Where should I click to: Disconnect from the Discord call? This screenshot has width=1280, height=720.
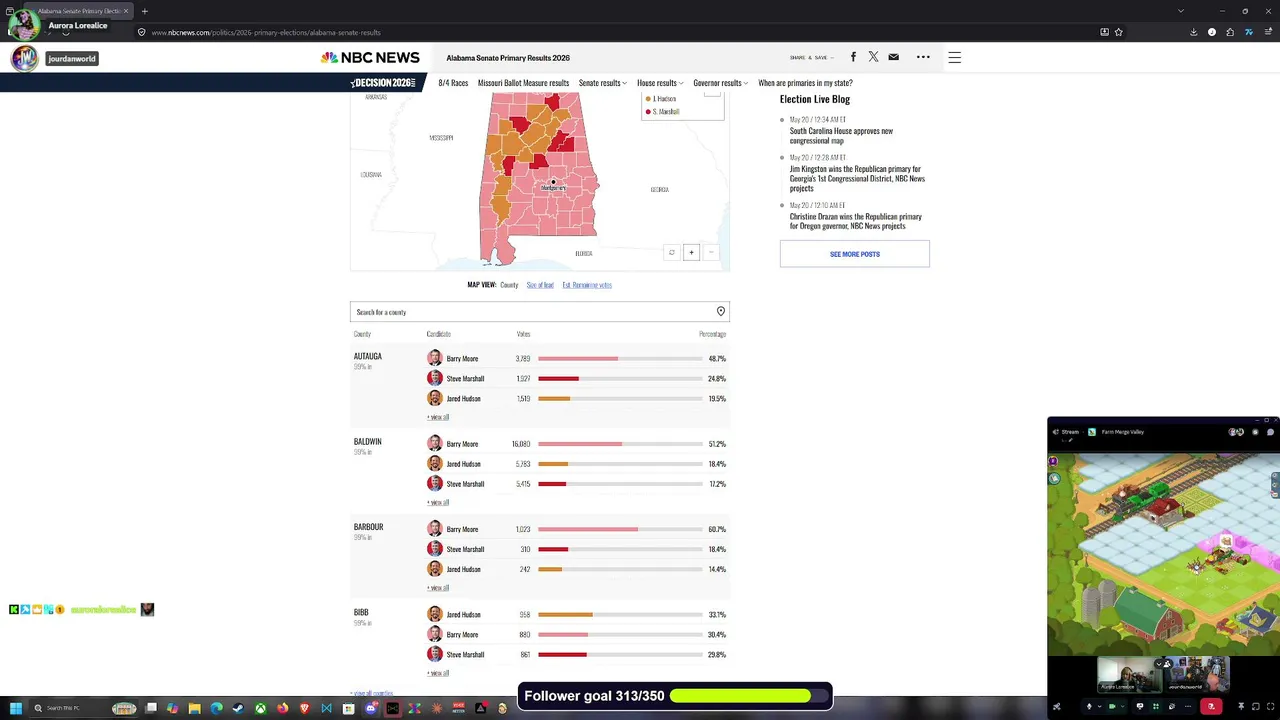tap(1211, 707)
